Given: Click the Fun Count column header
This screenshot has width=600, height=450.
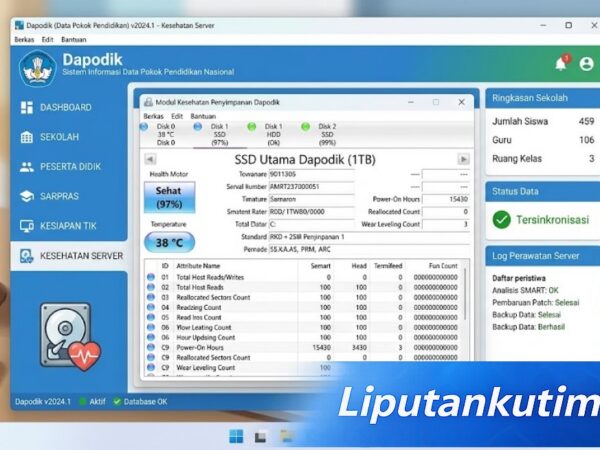Looking at the screenshot, I should pyautogui.click(x=443, y=266).
